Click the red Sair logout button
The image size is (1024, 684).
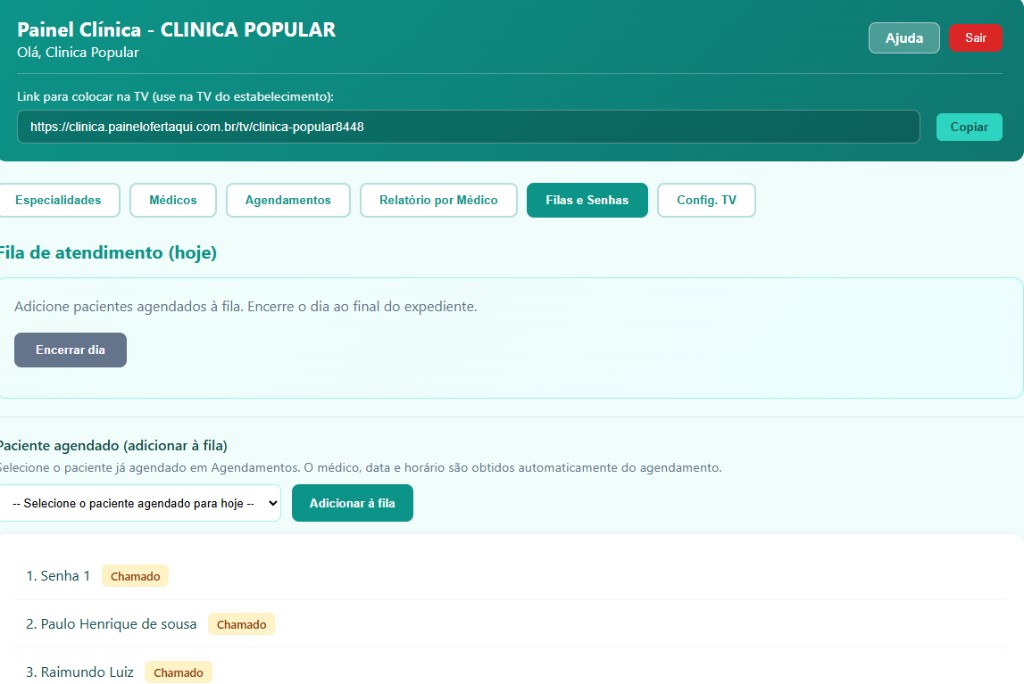[975, 38]
